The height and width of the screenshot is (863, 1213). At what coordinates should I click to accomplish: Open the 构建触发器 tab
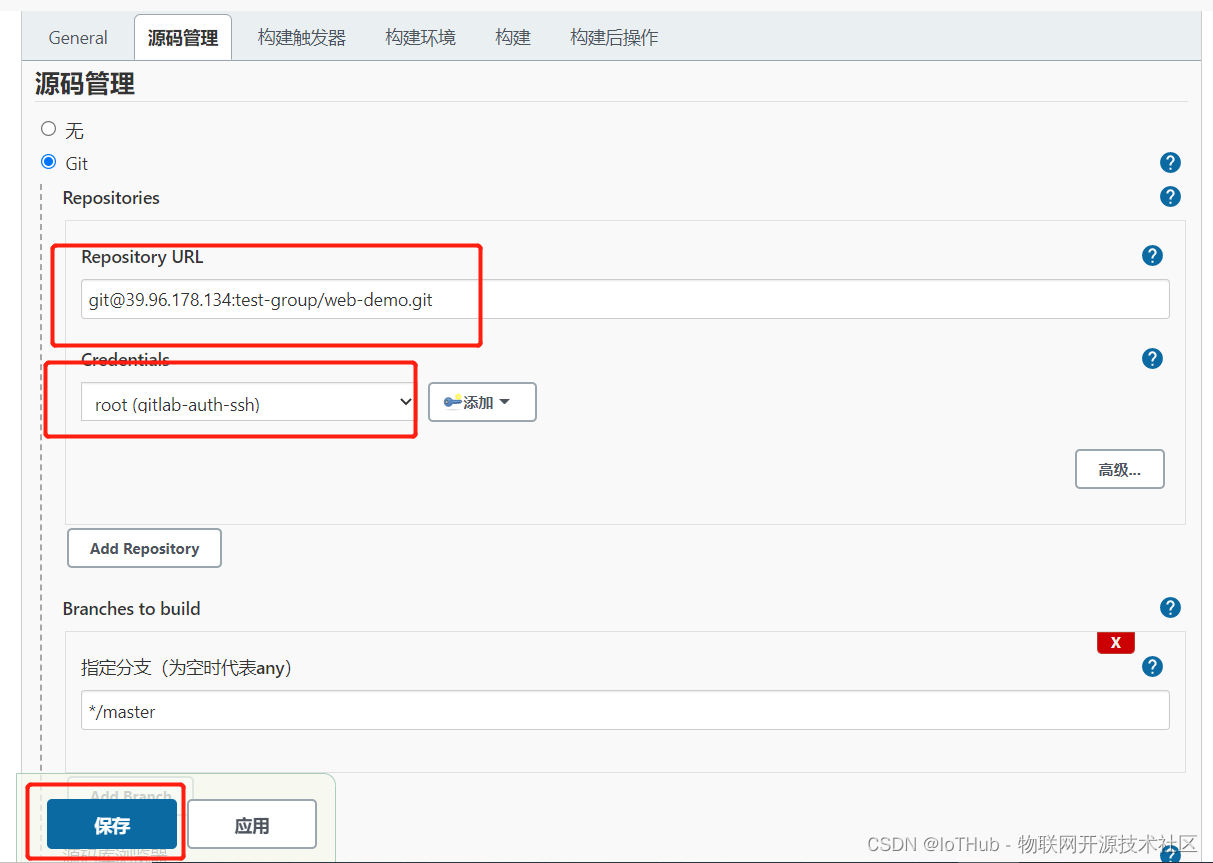pyautogui.click(x=302, y=38)
